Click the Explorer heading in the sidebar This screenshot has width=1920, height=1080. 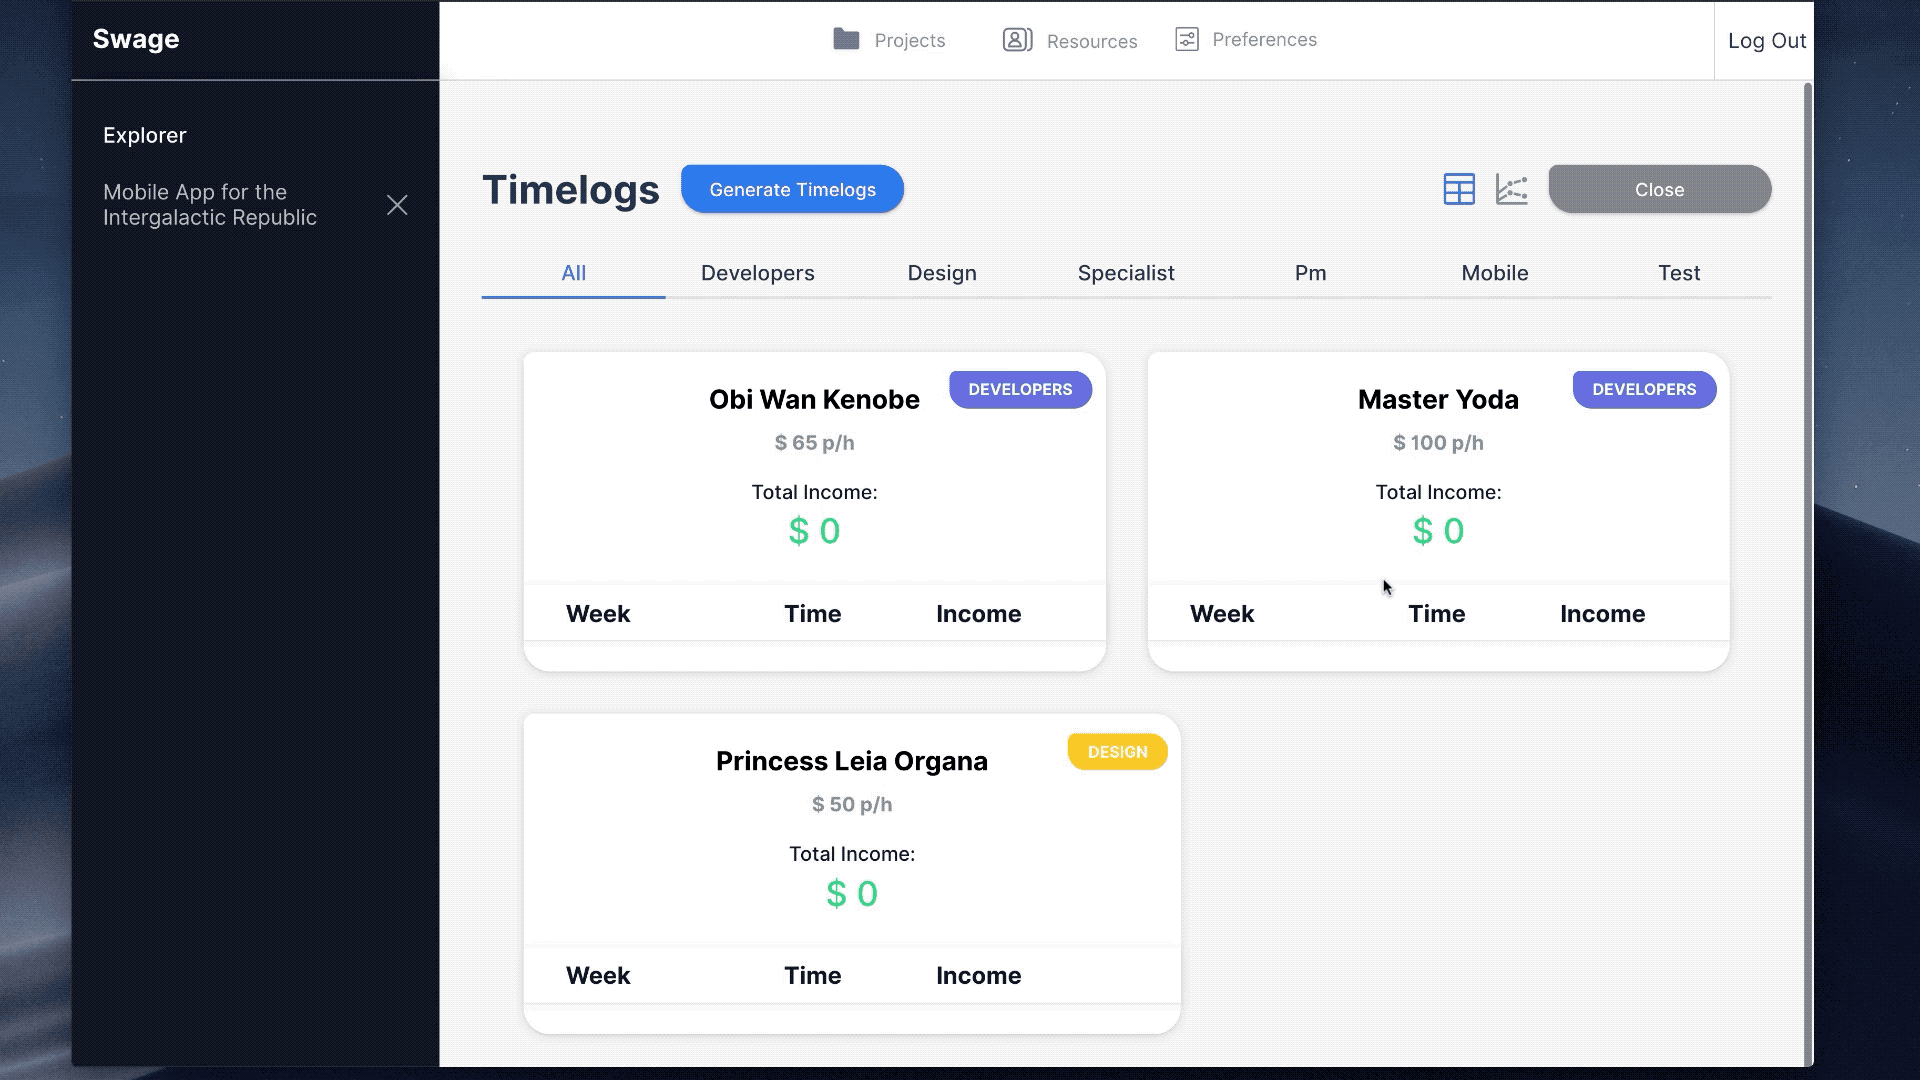click(145, 135)
